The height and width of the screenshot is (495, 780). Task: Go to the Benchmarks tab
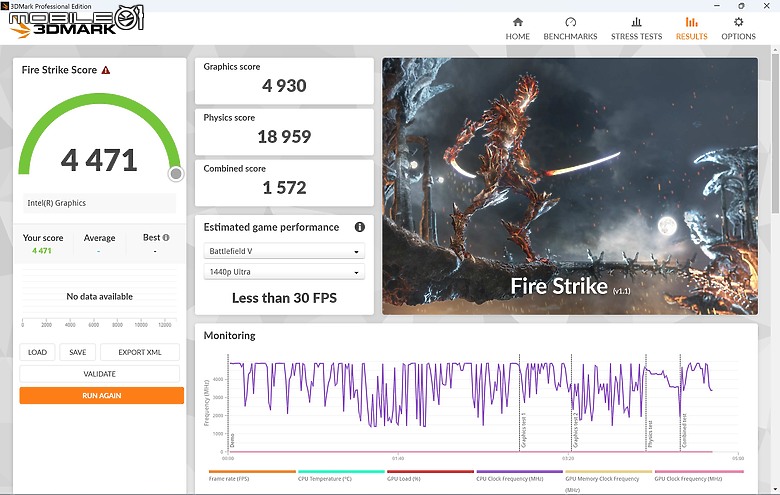pos(570,29)
